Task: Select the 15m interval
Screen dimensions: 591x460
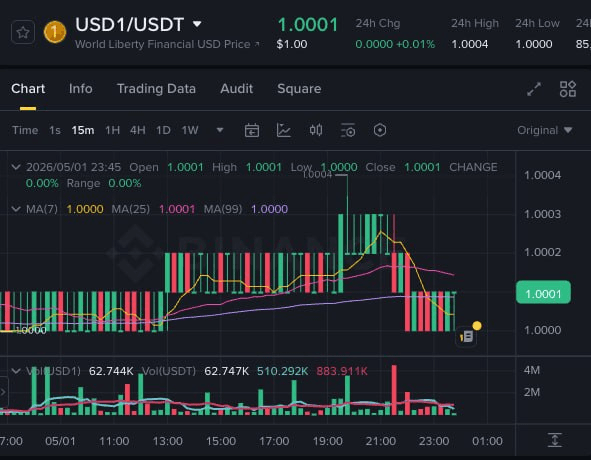Action: 83,130
